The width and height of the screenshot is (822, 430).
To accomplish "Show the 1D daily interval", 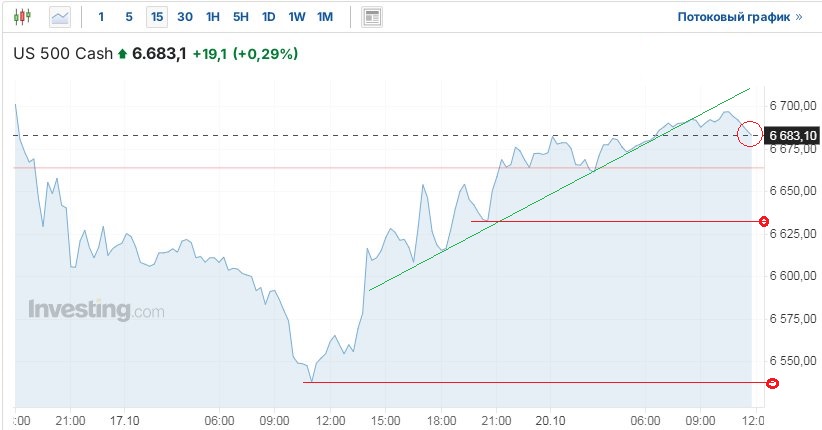I will tap(269, 17).
